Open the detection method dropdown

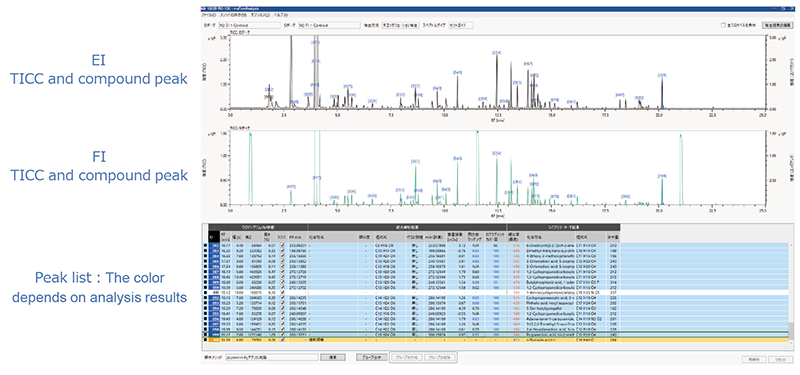[x=401, y=25]
